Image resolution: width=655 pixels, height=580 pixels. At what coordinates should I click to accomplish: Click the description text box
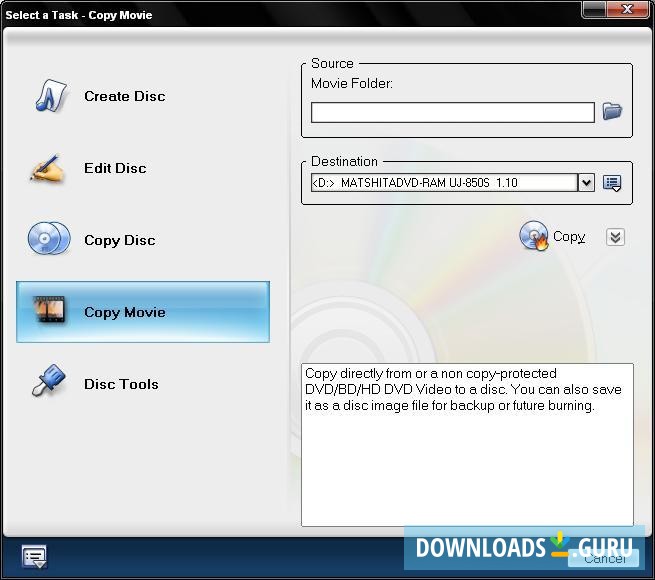(467, 445)
